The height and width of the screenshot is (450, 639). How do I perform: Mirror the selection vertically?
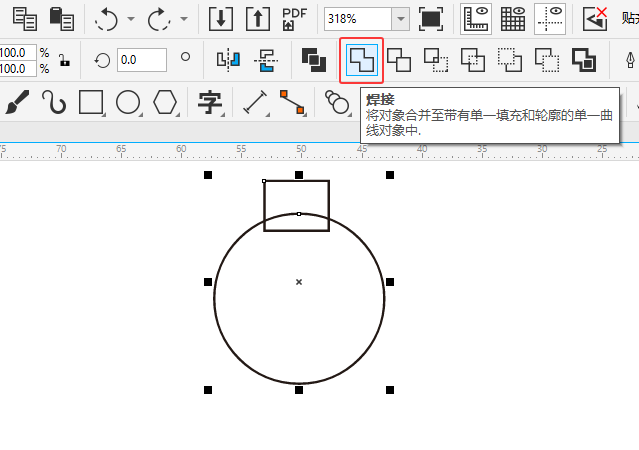(x=266, y=60)
